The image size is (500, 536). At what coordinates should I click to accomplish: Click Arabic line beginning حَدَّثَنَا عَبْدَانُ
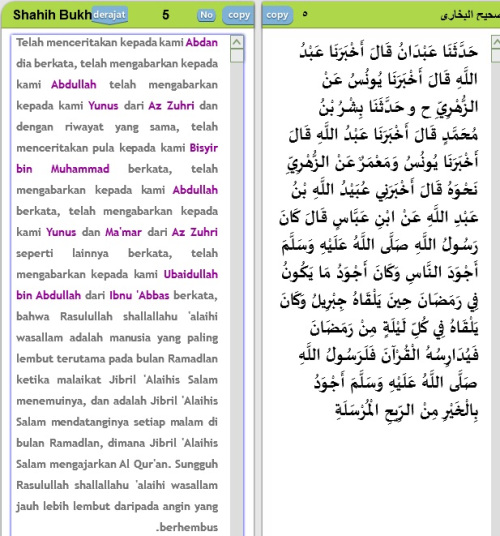[388, 52]
